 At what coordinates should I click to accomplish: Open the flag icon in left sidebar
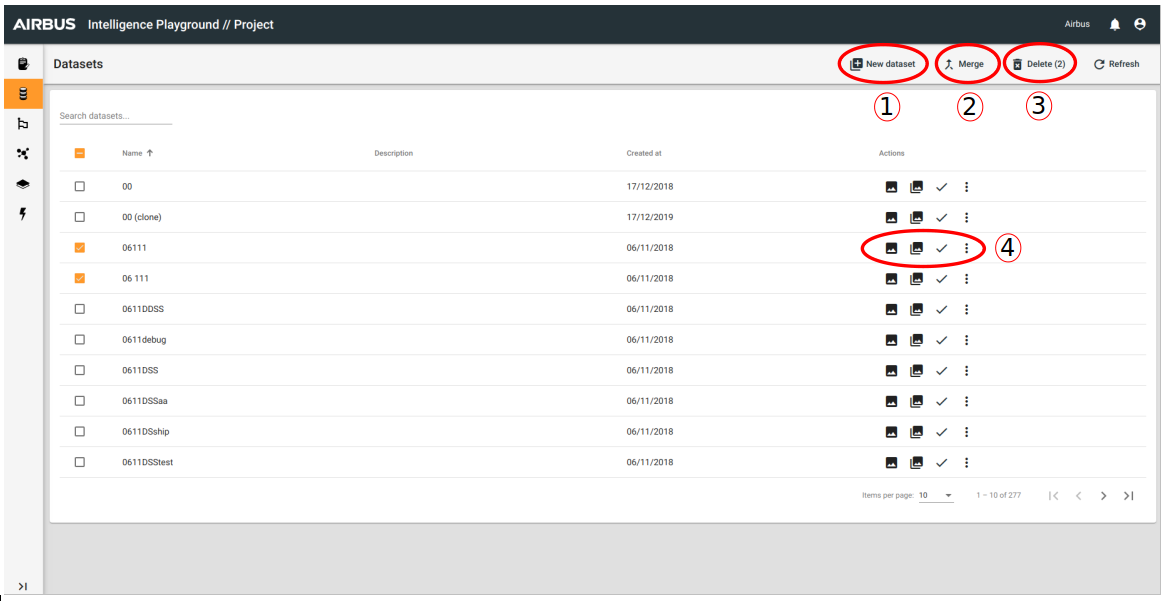tap(23, 124)
